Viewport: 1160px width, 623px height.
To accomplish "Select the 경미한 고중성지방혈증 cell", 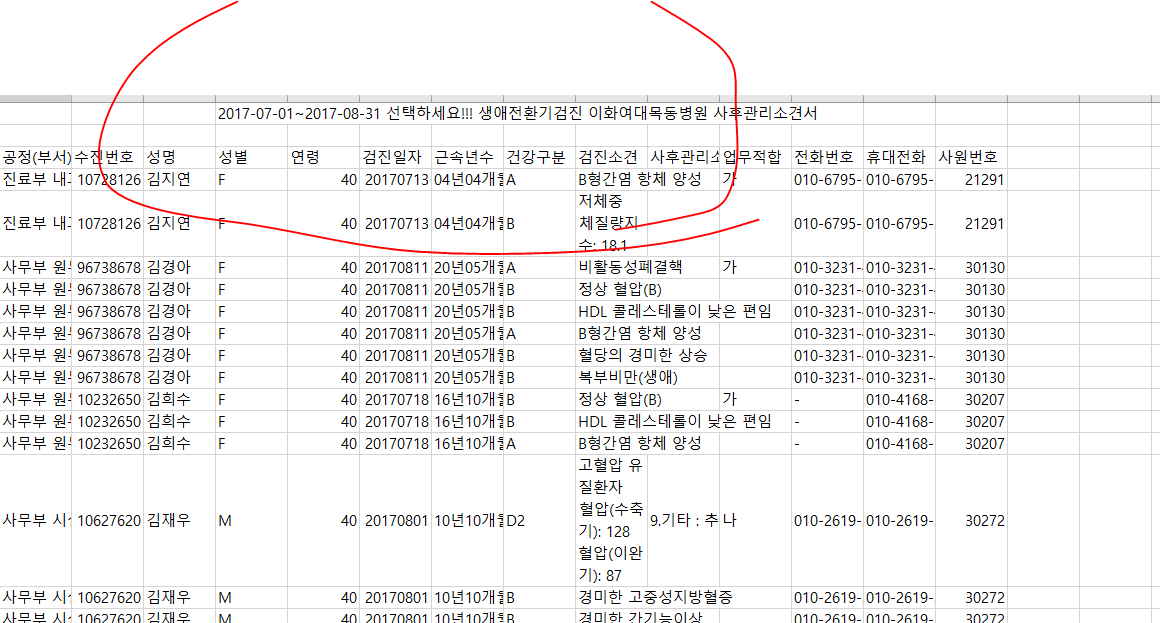I will coord(655,597).
